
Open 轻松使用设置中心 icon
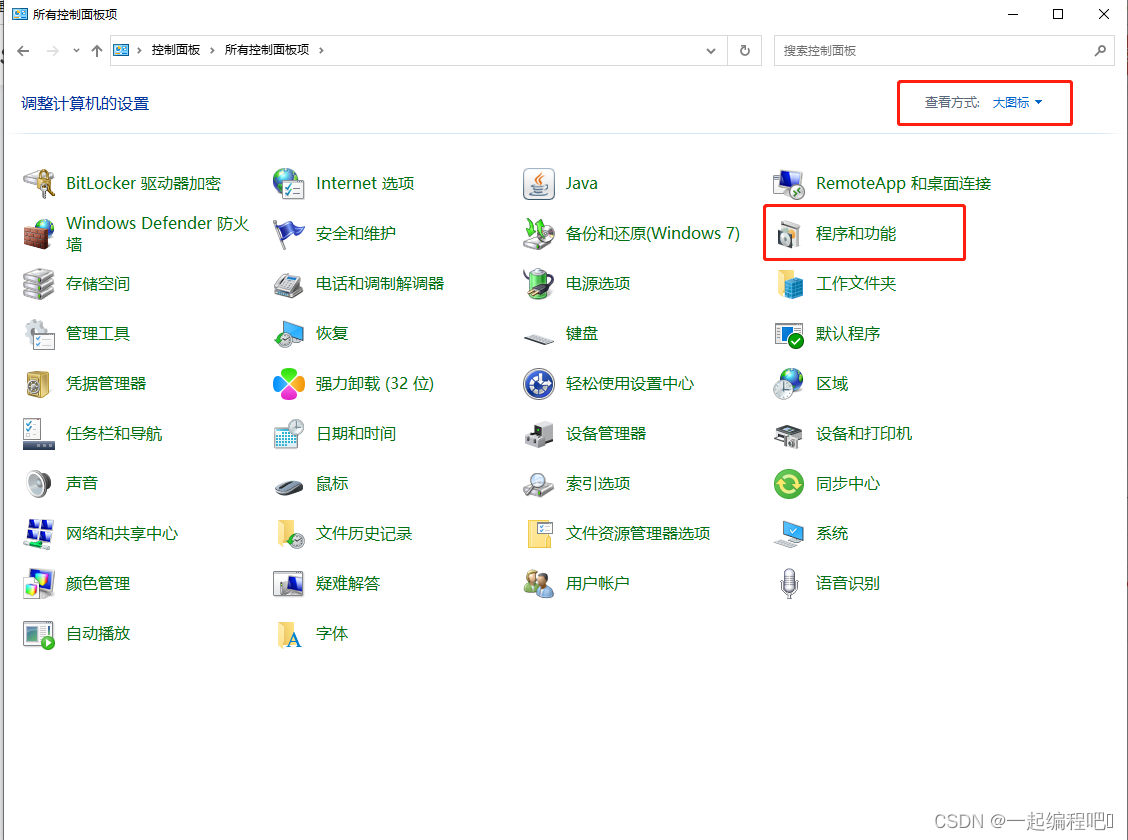[539, 383]
